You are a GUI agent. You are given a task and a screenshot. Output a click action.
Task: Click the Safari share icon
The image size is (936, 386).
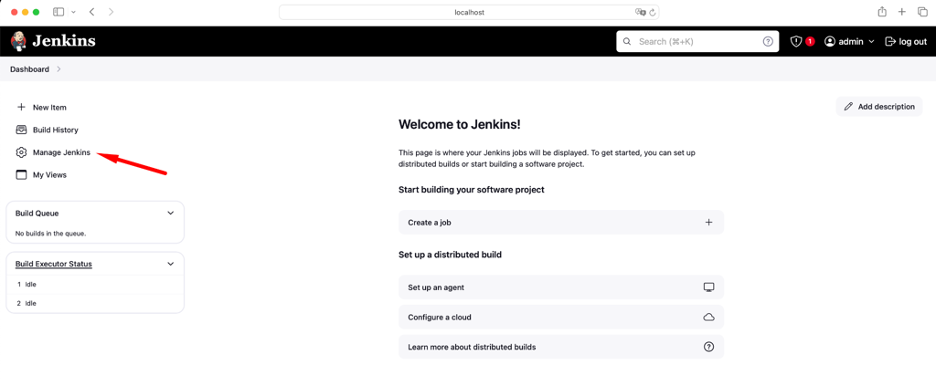point(882,11)
